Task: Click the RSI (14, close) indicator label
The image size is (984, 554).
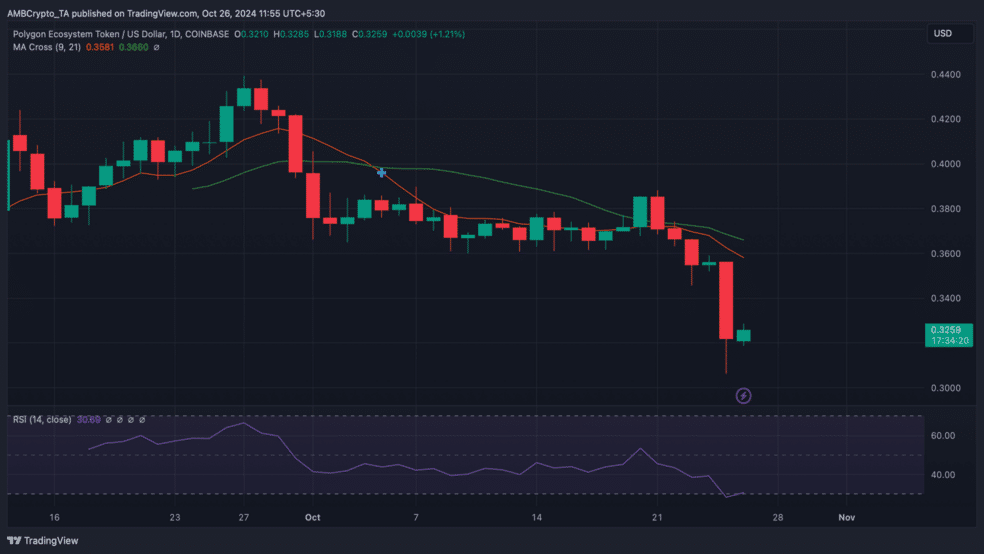Action: click(x=42, y=420)
